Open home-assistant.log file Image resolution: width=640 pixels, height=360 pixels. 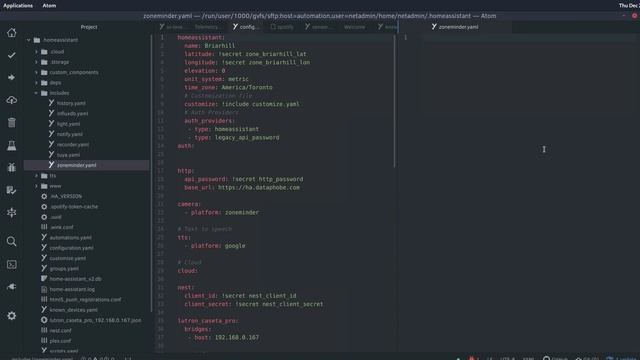(72, 289)
